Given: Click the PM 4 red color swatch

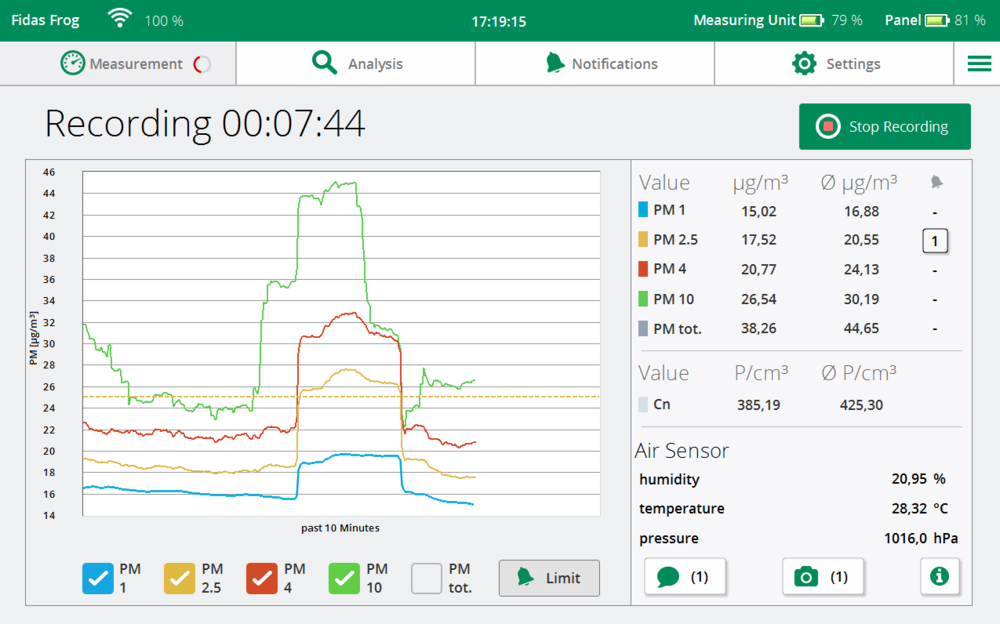Looking at the screenshot, I should [643, 269].
